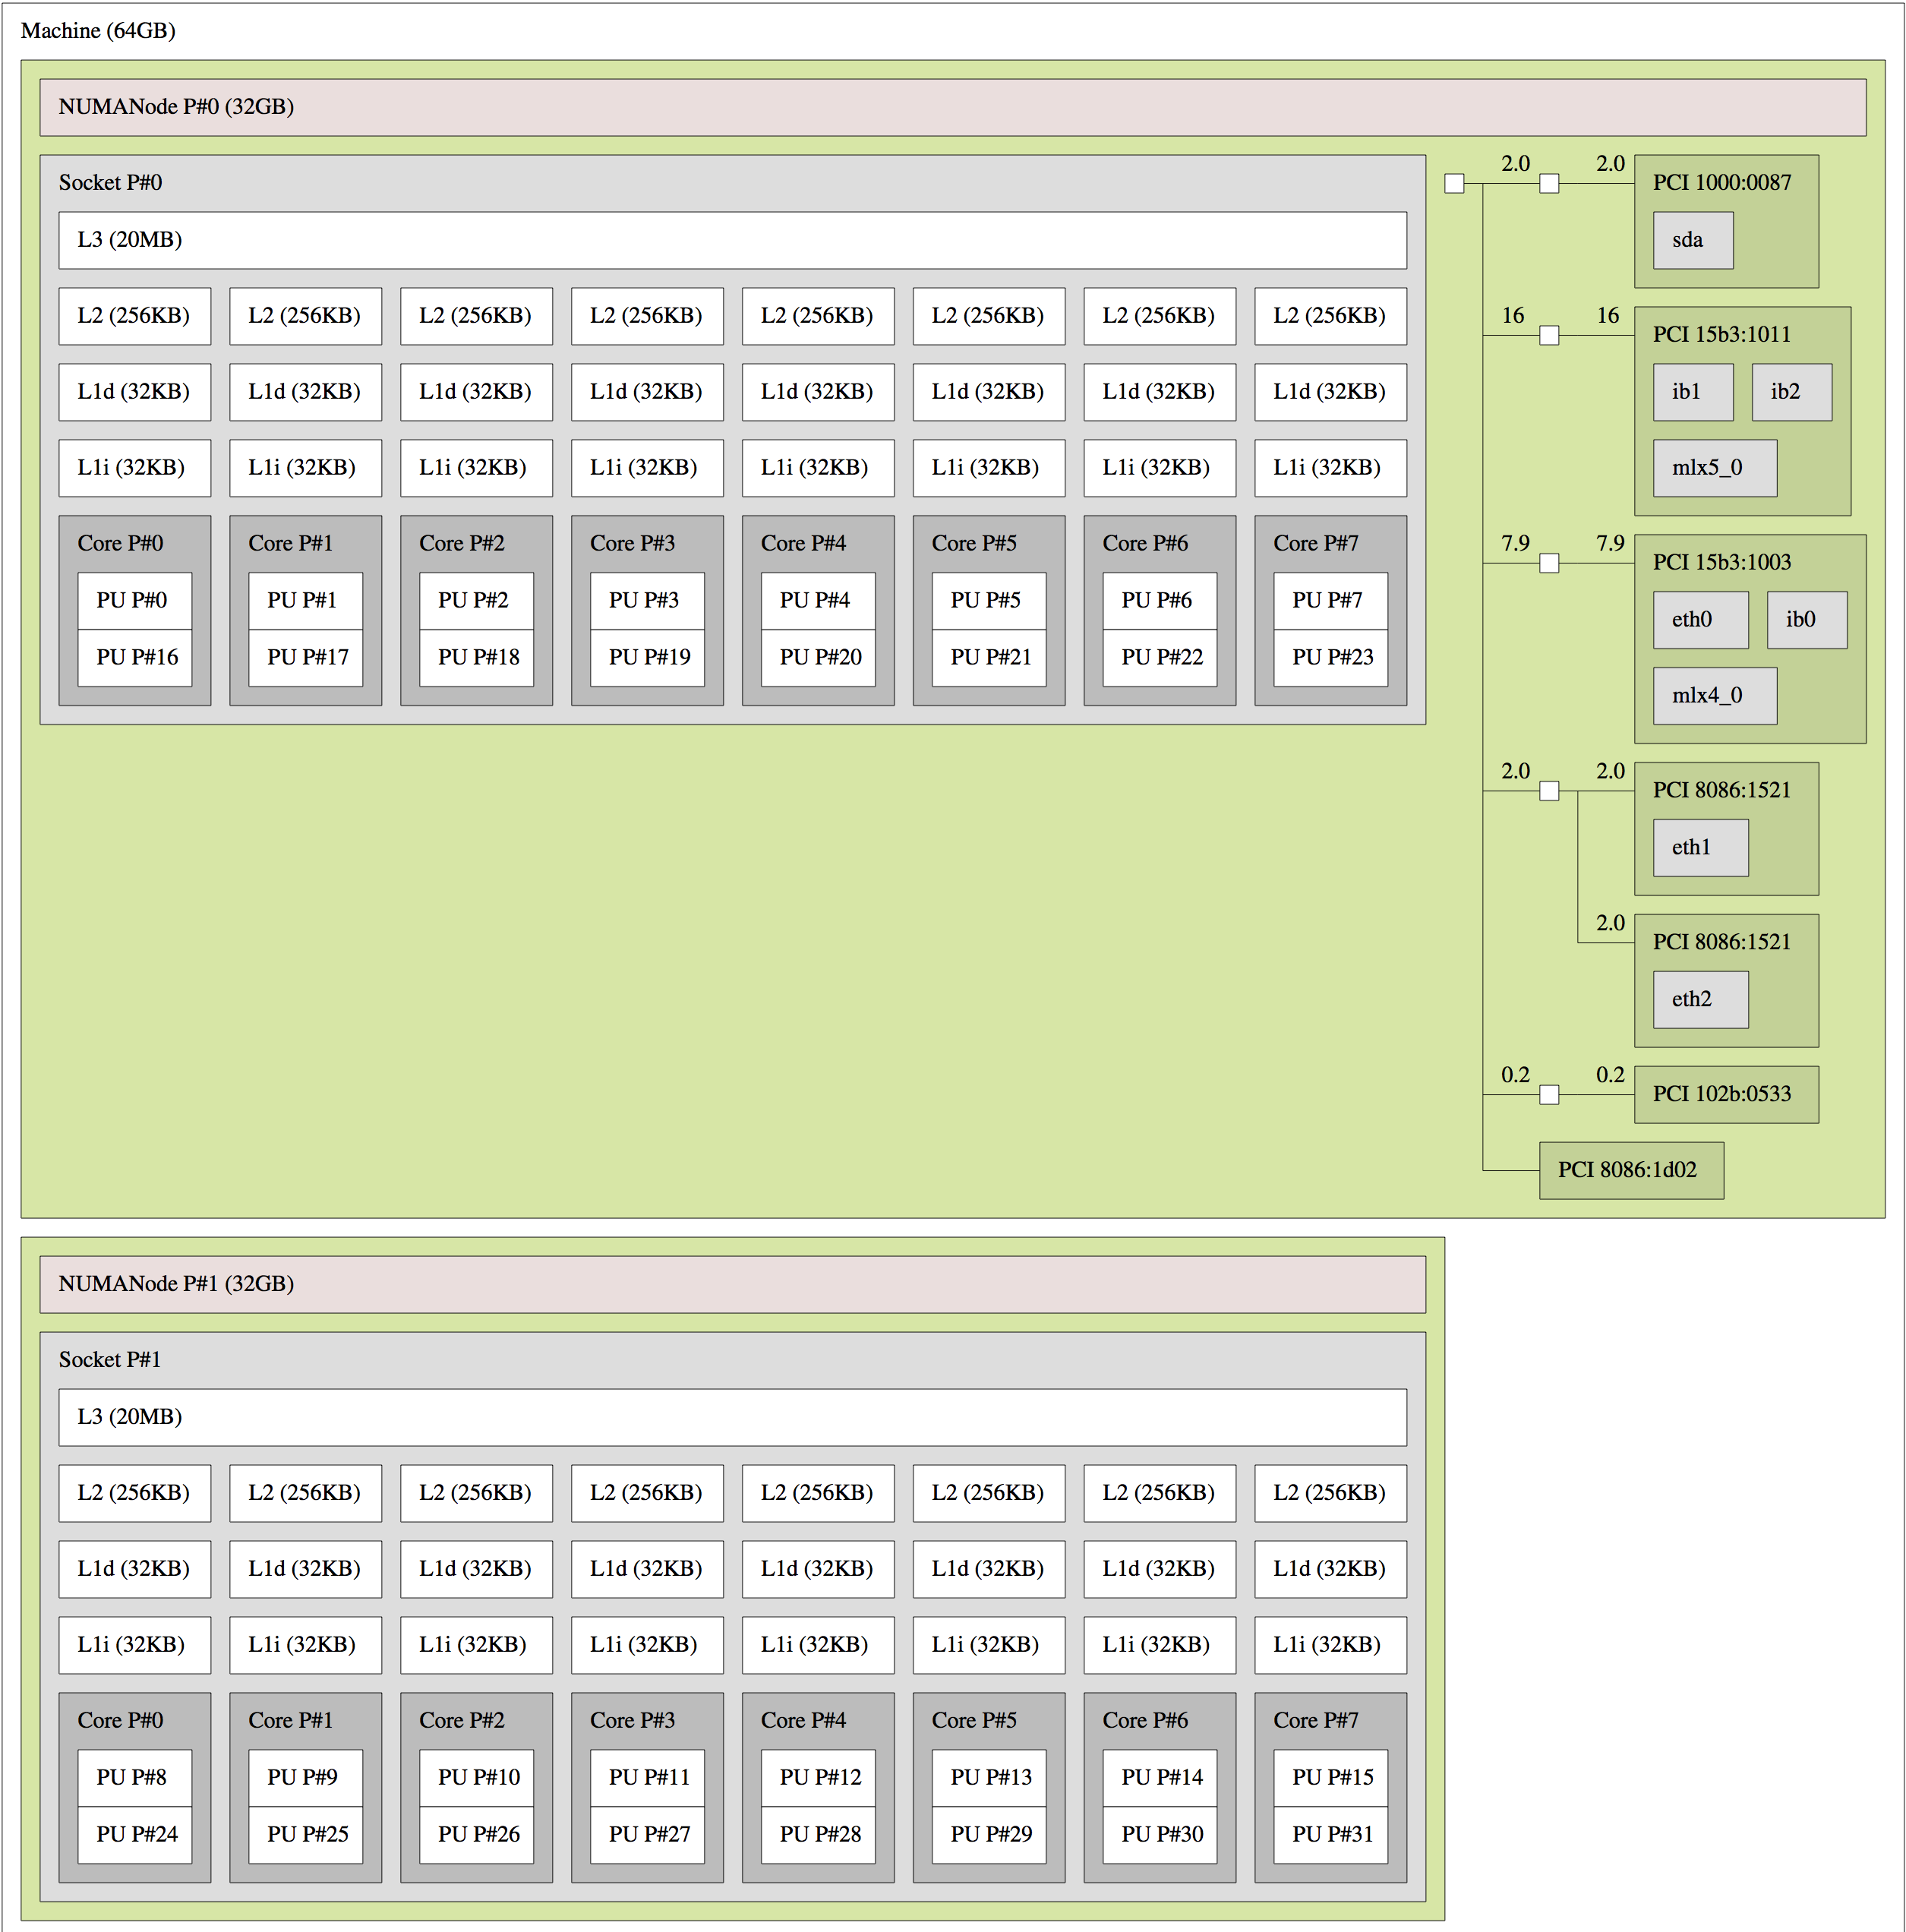Click the eth2 interface box
The image size is (1906, 1932).
point(1700,1000)
